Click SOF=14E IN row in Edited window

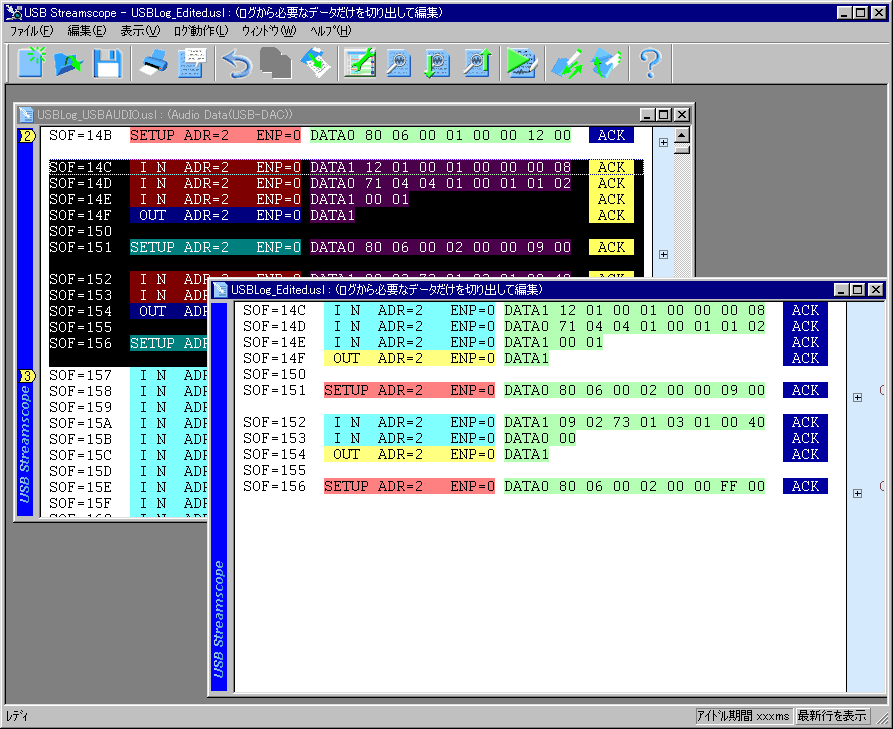click(535, 342)
